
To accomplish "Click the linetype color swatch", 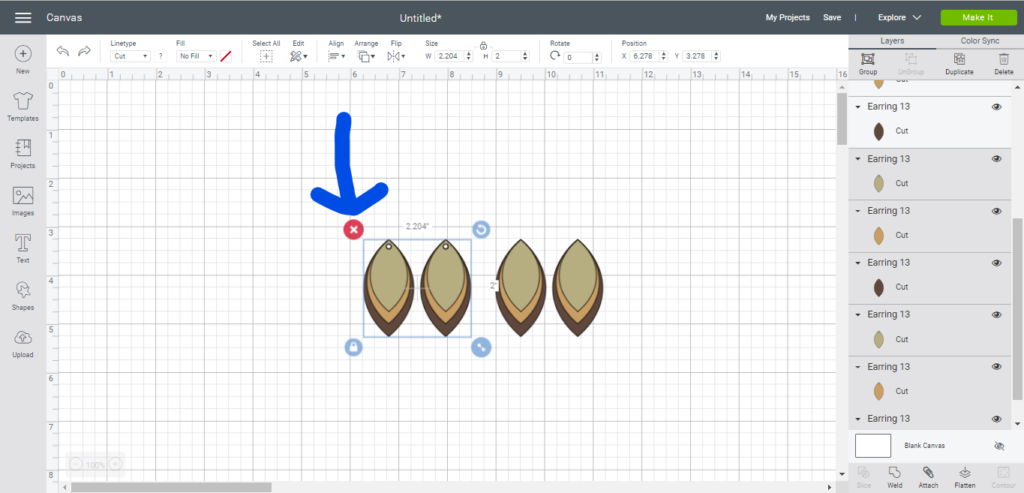I will pyautogui.click(x=226, y=57).
